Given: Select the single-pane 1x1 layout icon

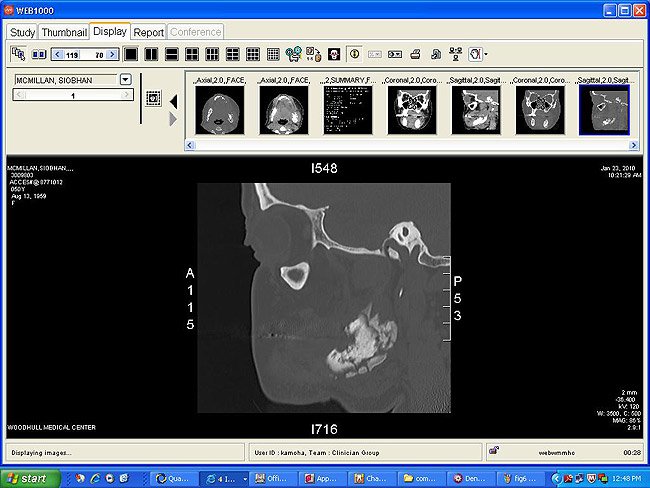Looking at the screenshot, I should (x=131, y=53).
